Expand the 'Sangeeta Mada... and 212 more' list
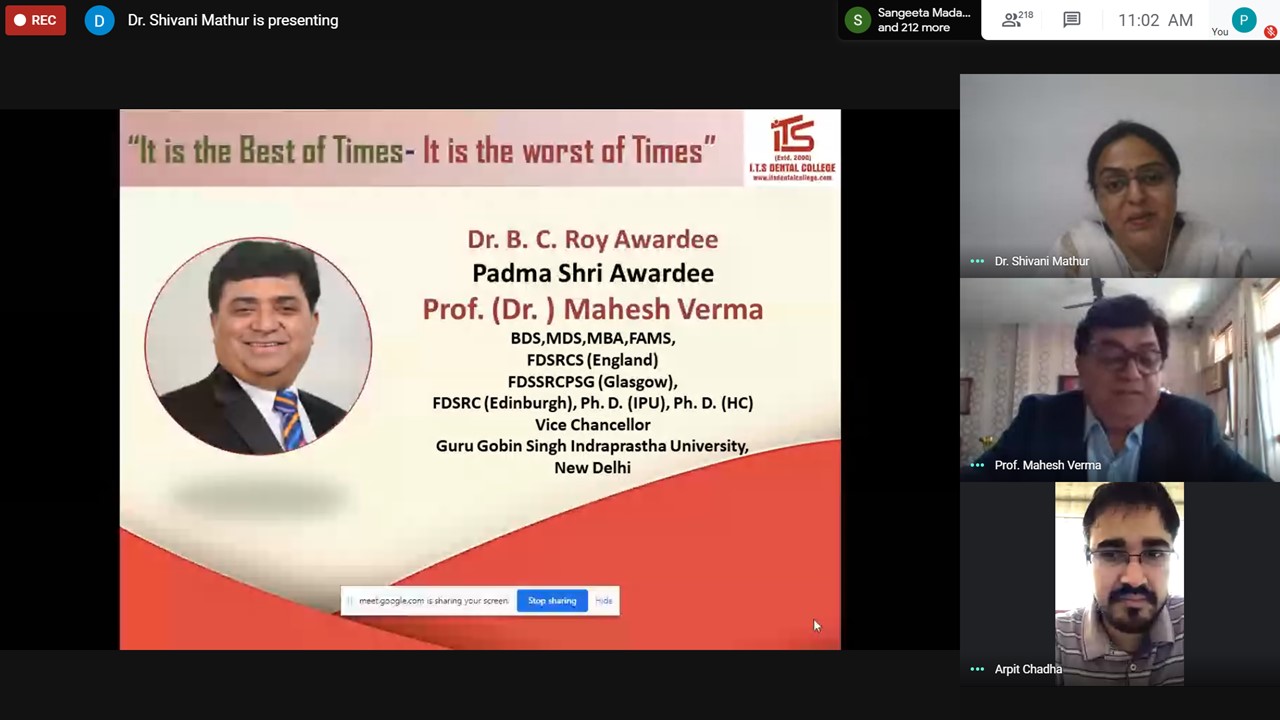Viewport: 1280px width, 720px height. pyautogui.click(x=923, y=20)
